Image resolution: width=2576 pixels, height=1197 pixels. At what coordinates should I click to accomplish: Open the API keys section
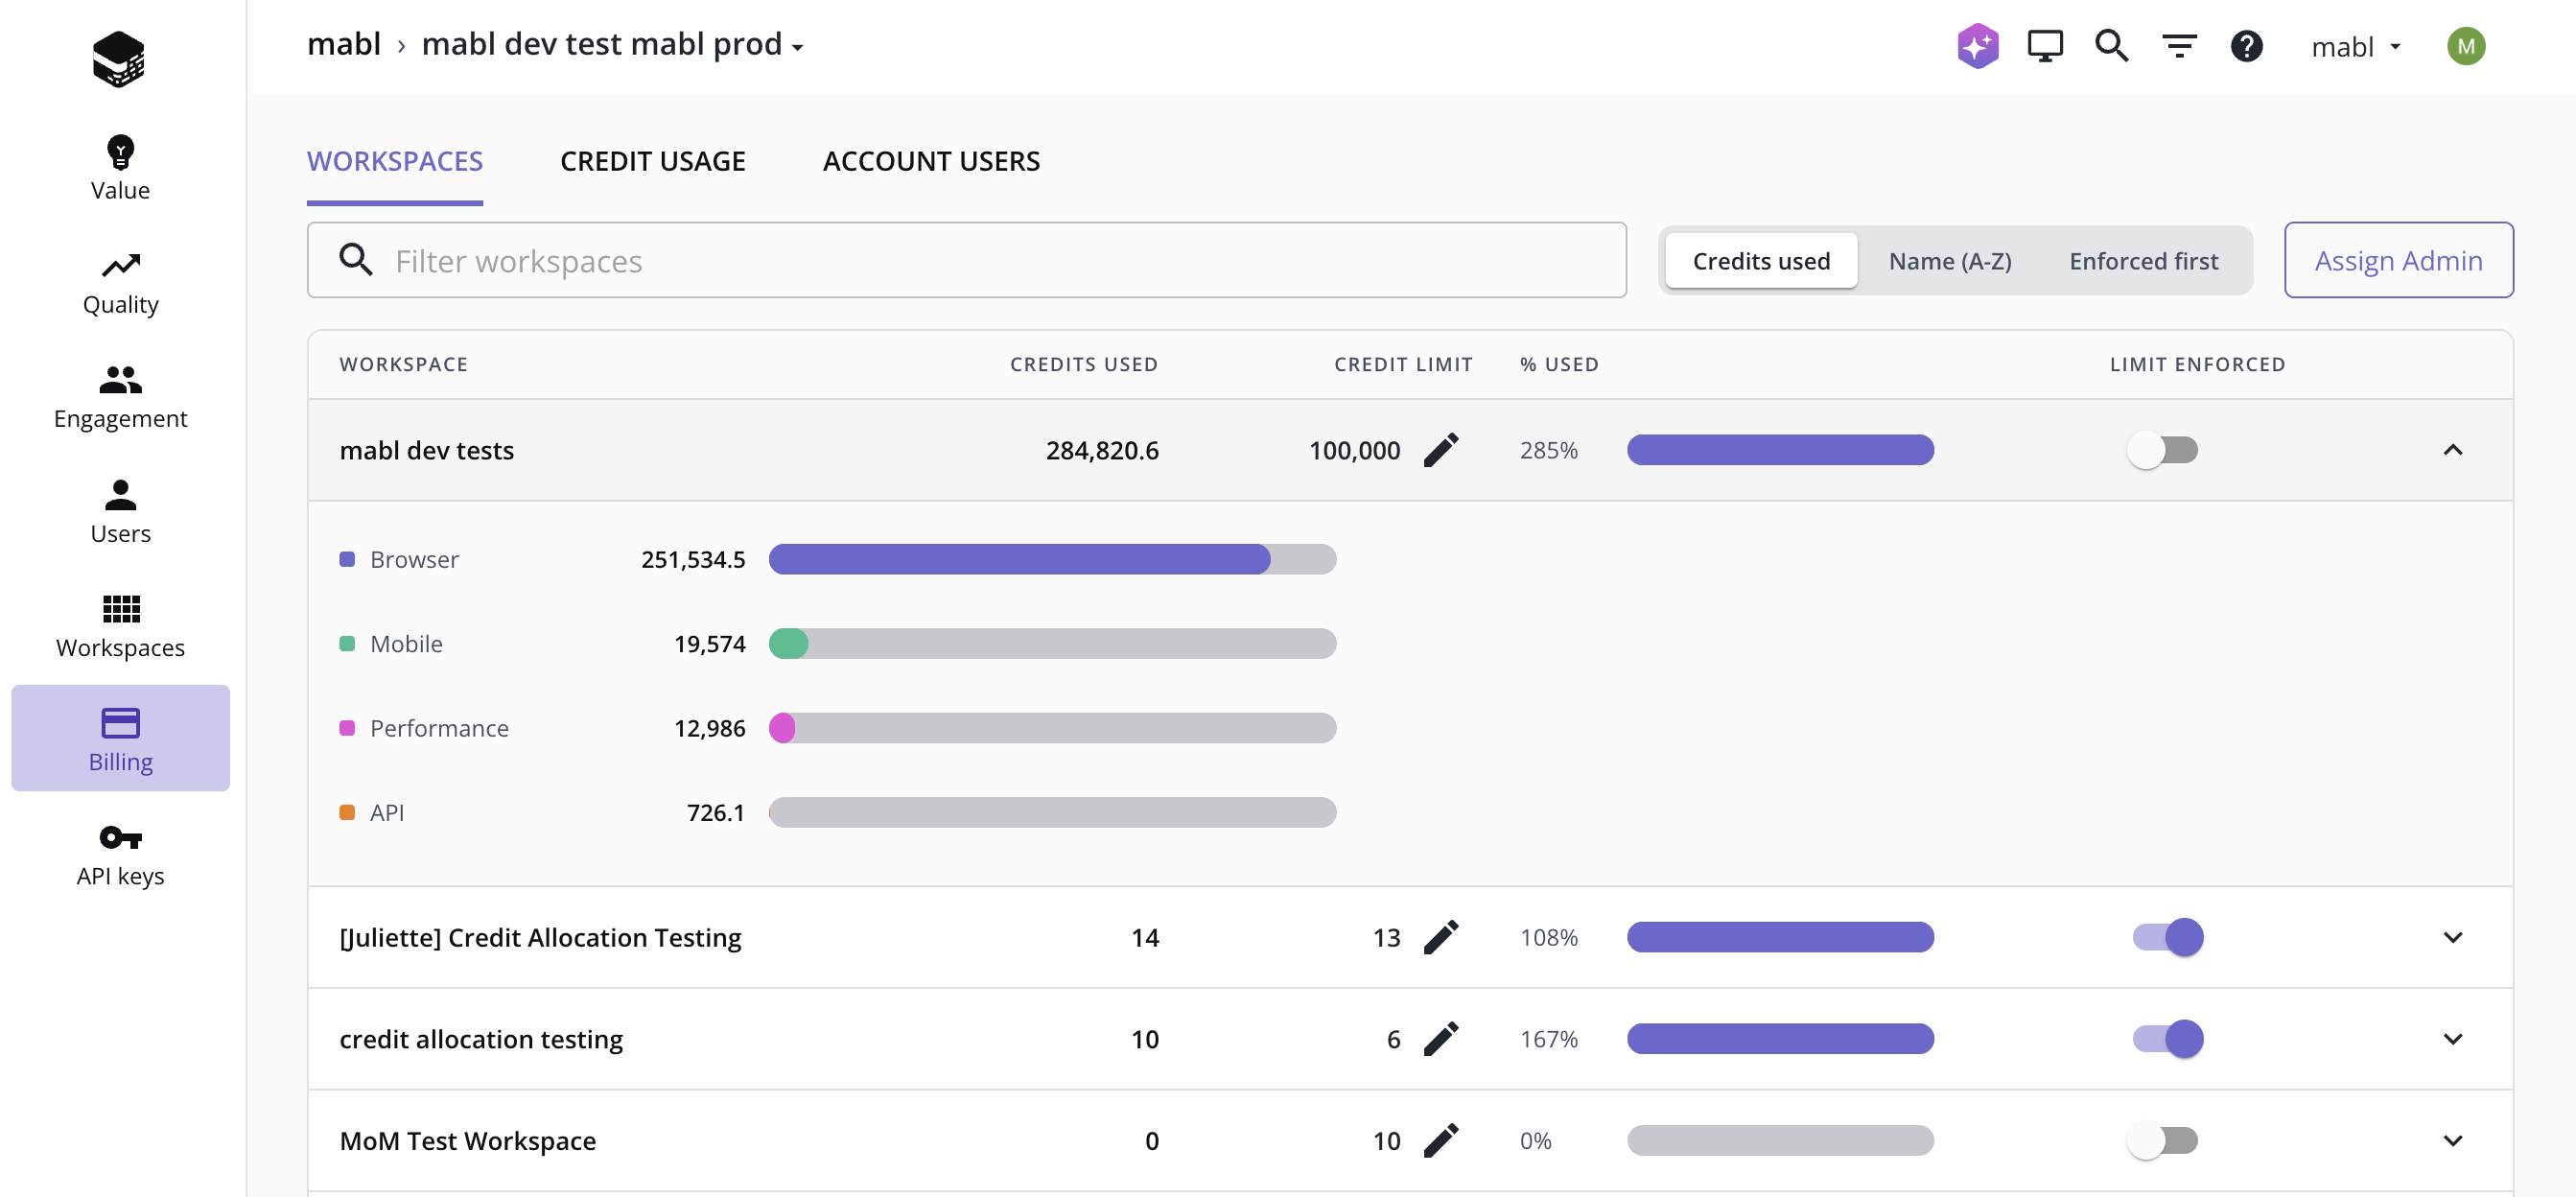120,855
